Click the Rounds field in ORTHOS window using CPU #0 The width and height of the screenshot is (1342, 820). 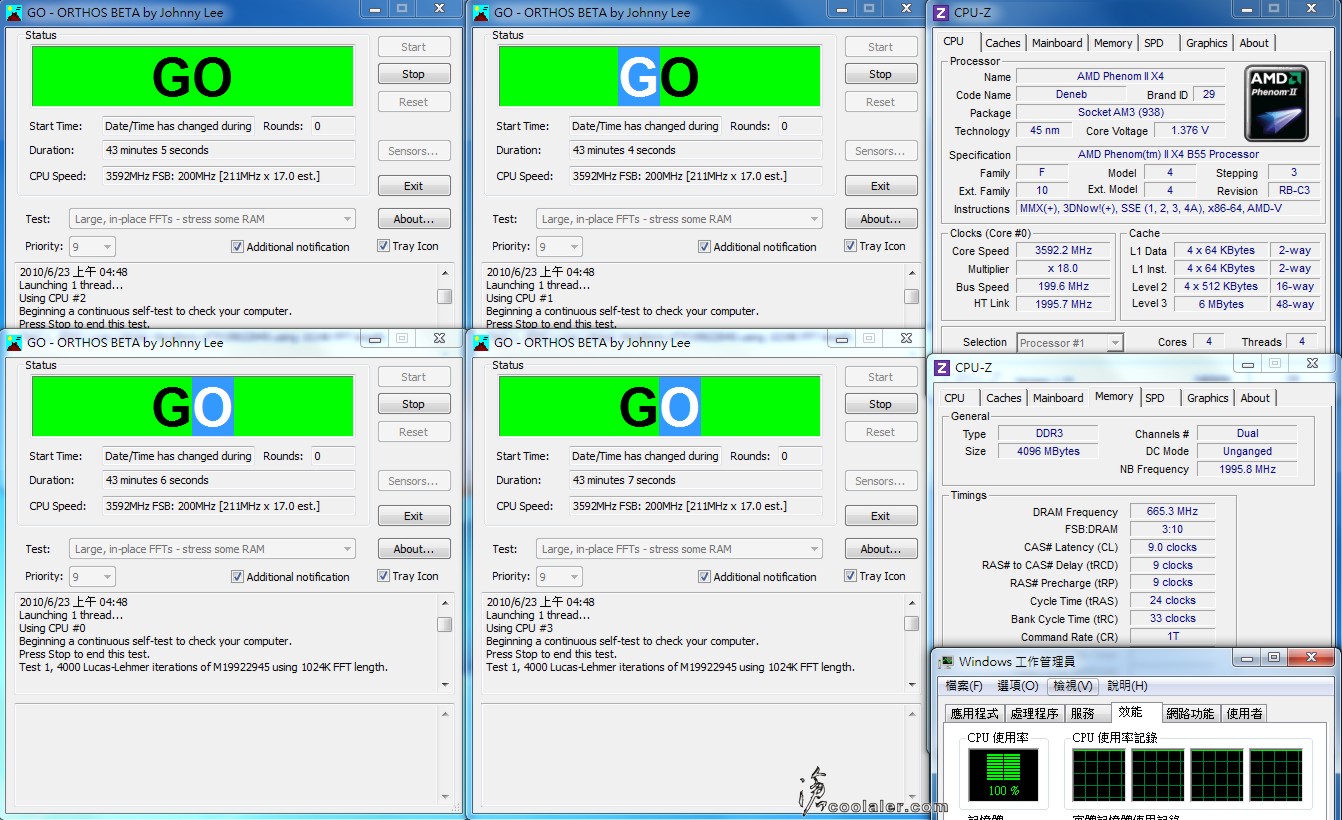(x=332, y=456)
